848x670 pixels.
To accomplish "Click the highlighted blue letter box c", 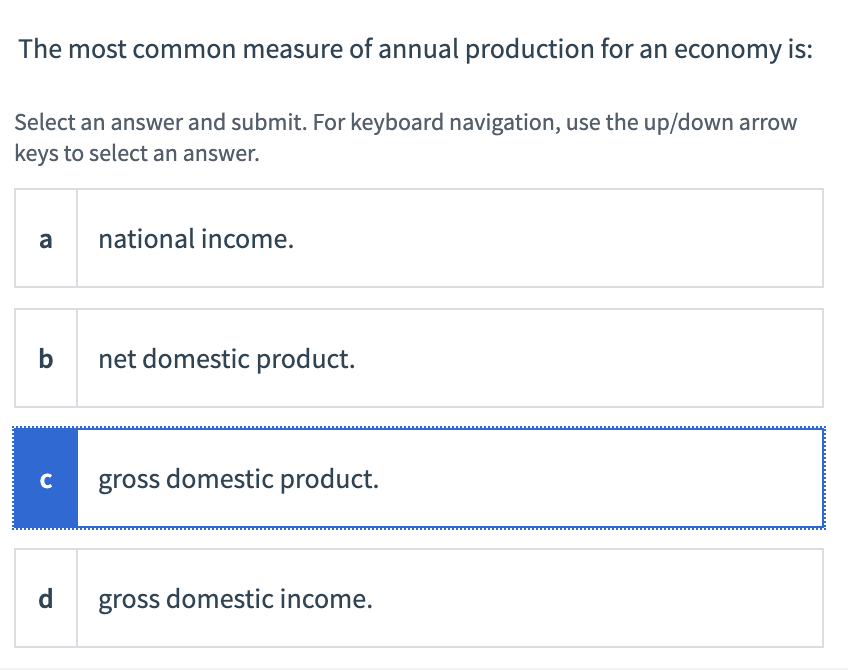I will coord(45,478).
